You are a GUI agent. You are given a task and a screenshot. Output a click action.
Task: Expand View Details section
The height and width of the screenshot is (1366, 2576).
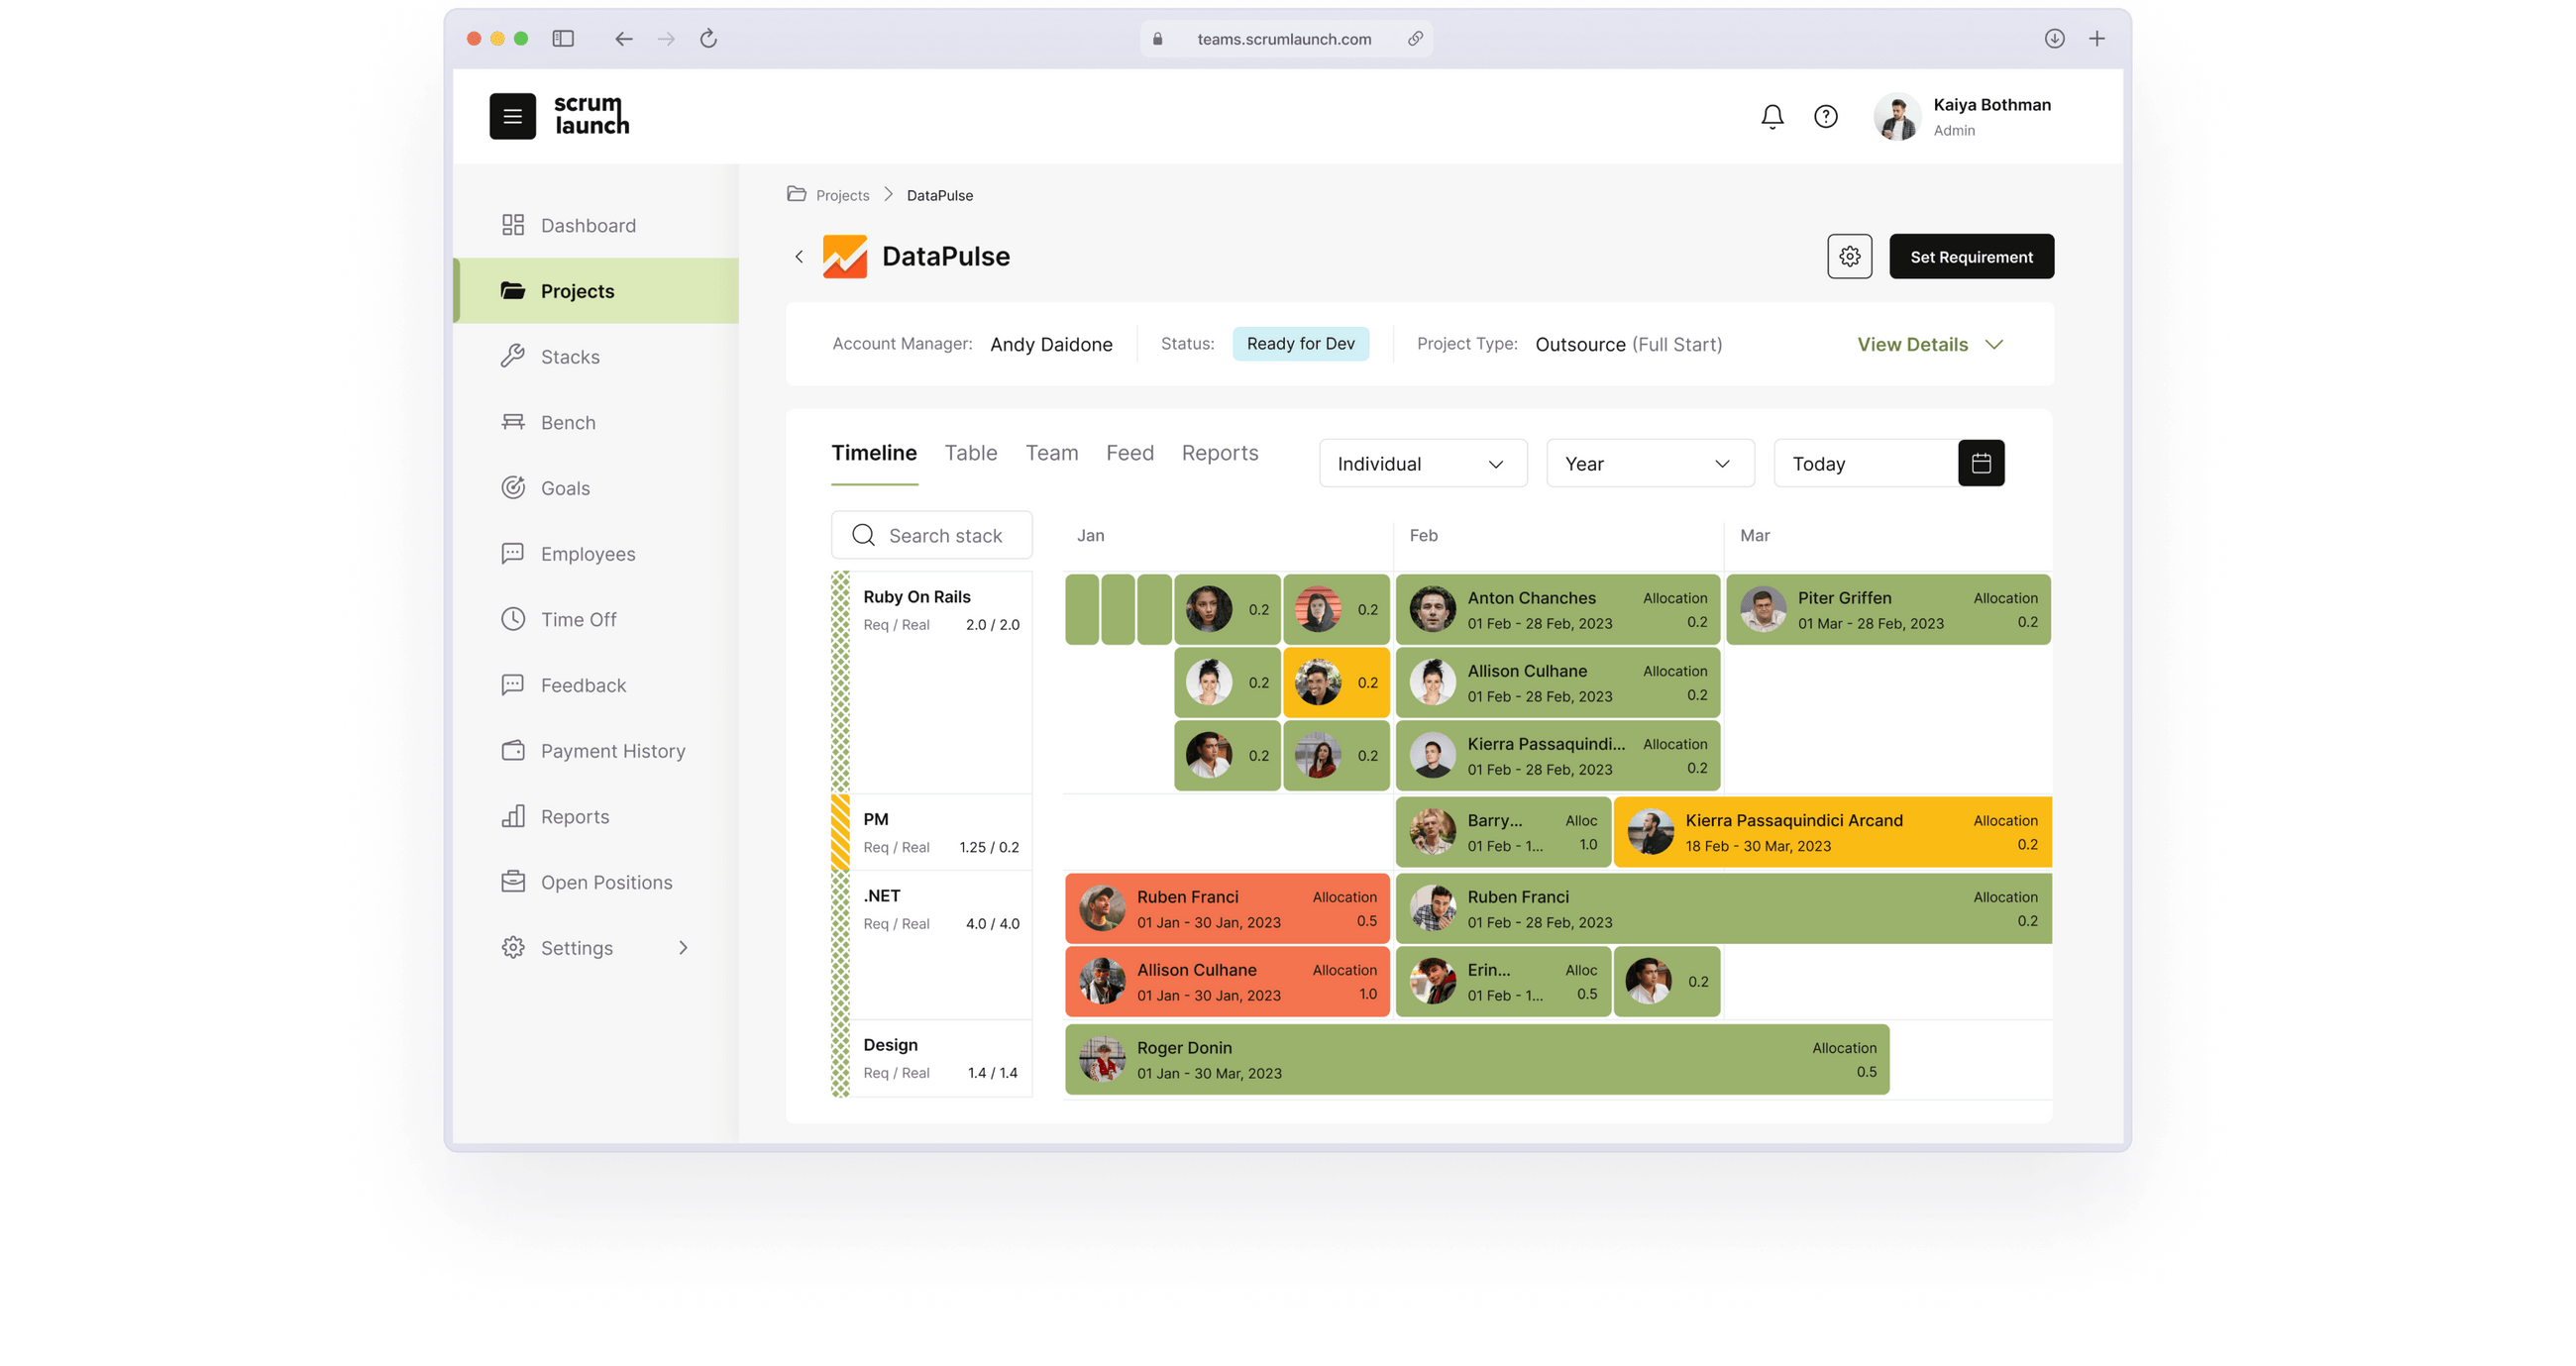1929,344
